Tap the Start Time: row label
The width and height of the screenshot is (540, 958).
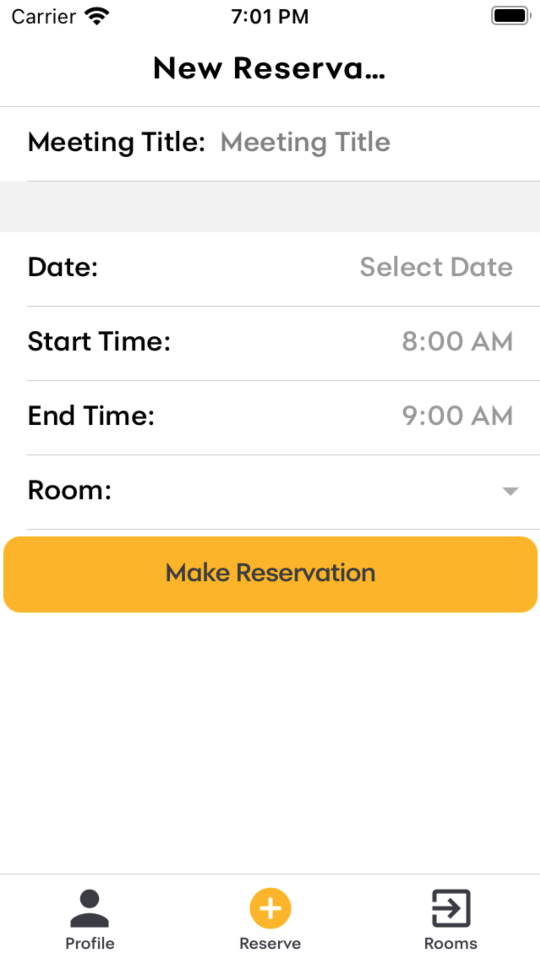pos(99,342)
